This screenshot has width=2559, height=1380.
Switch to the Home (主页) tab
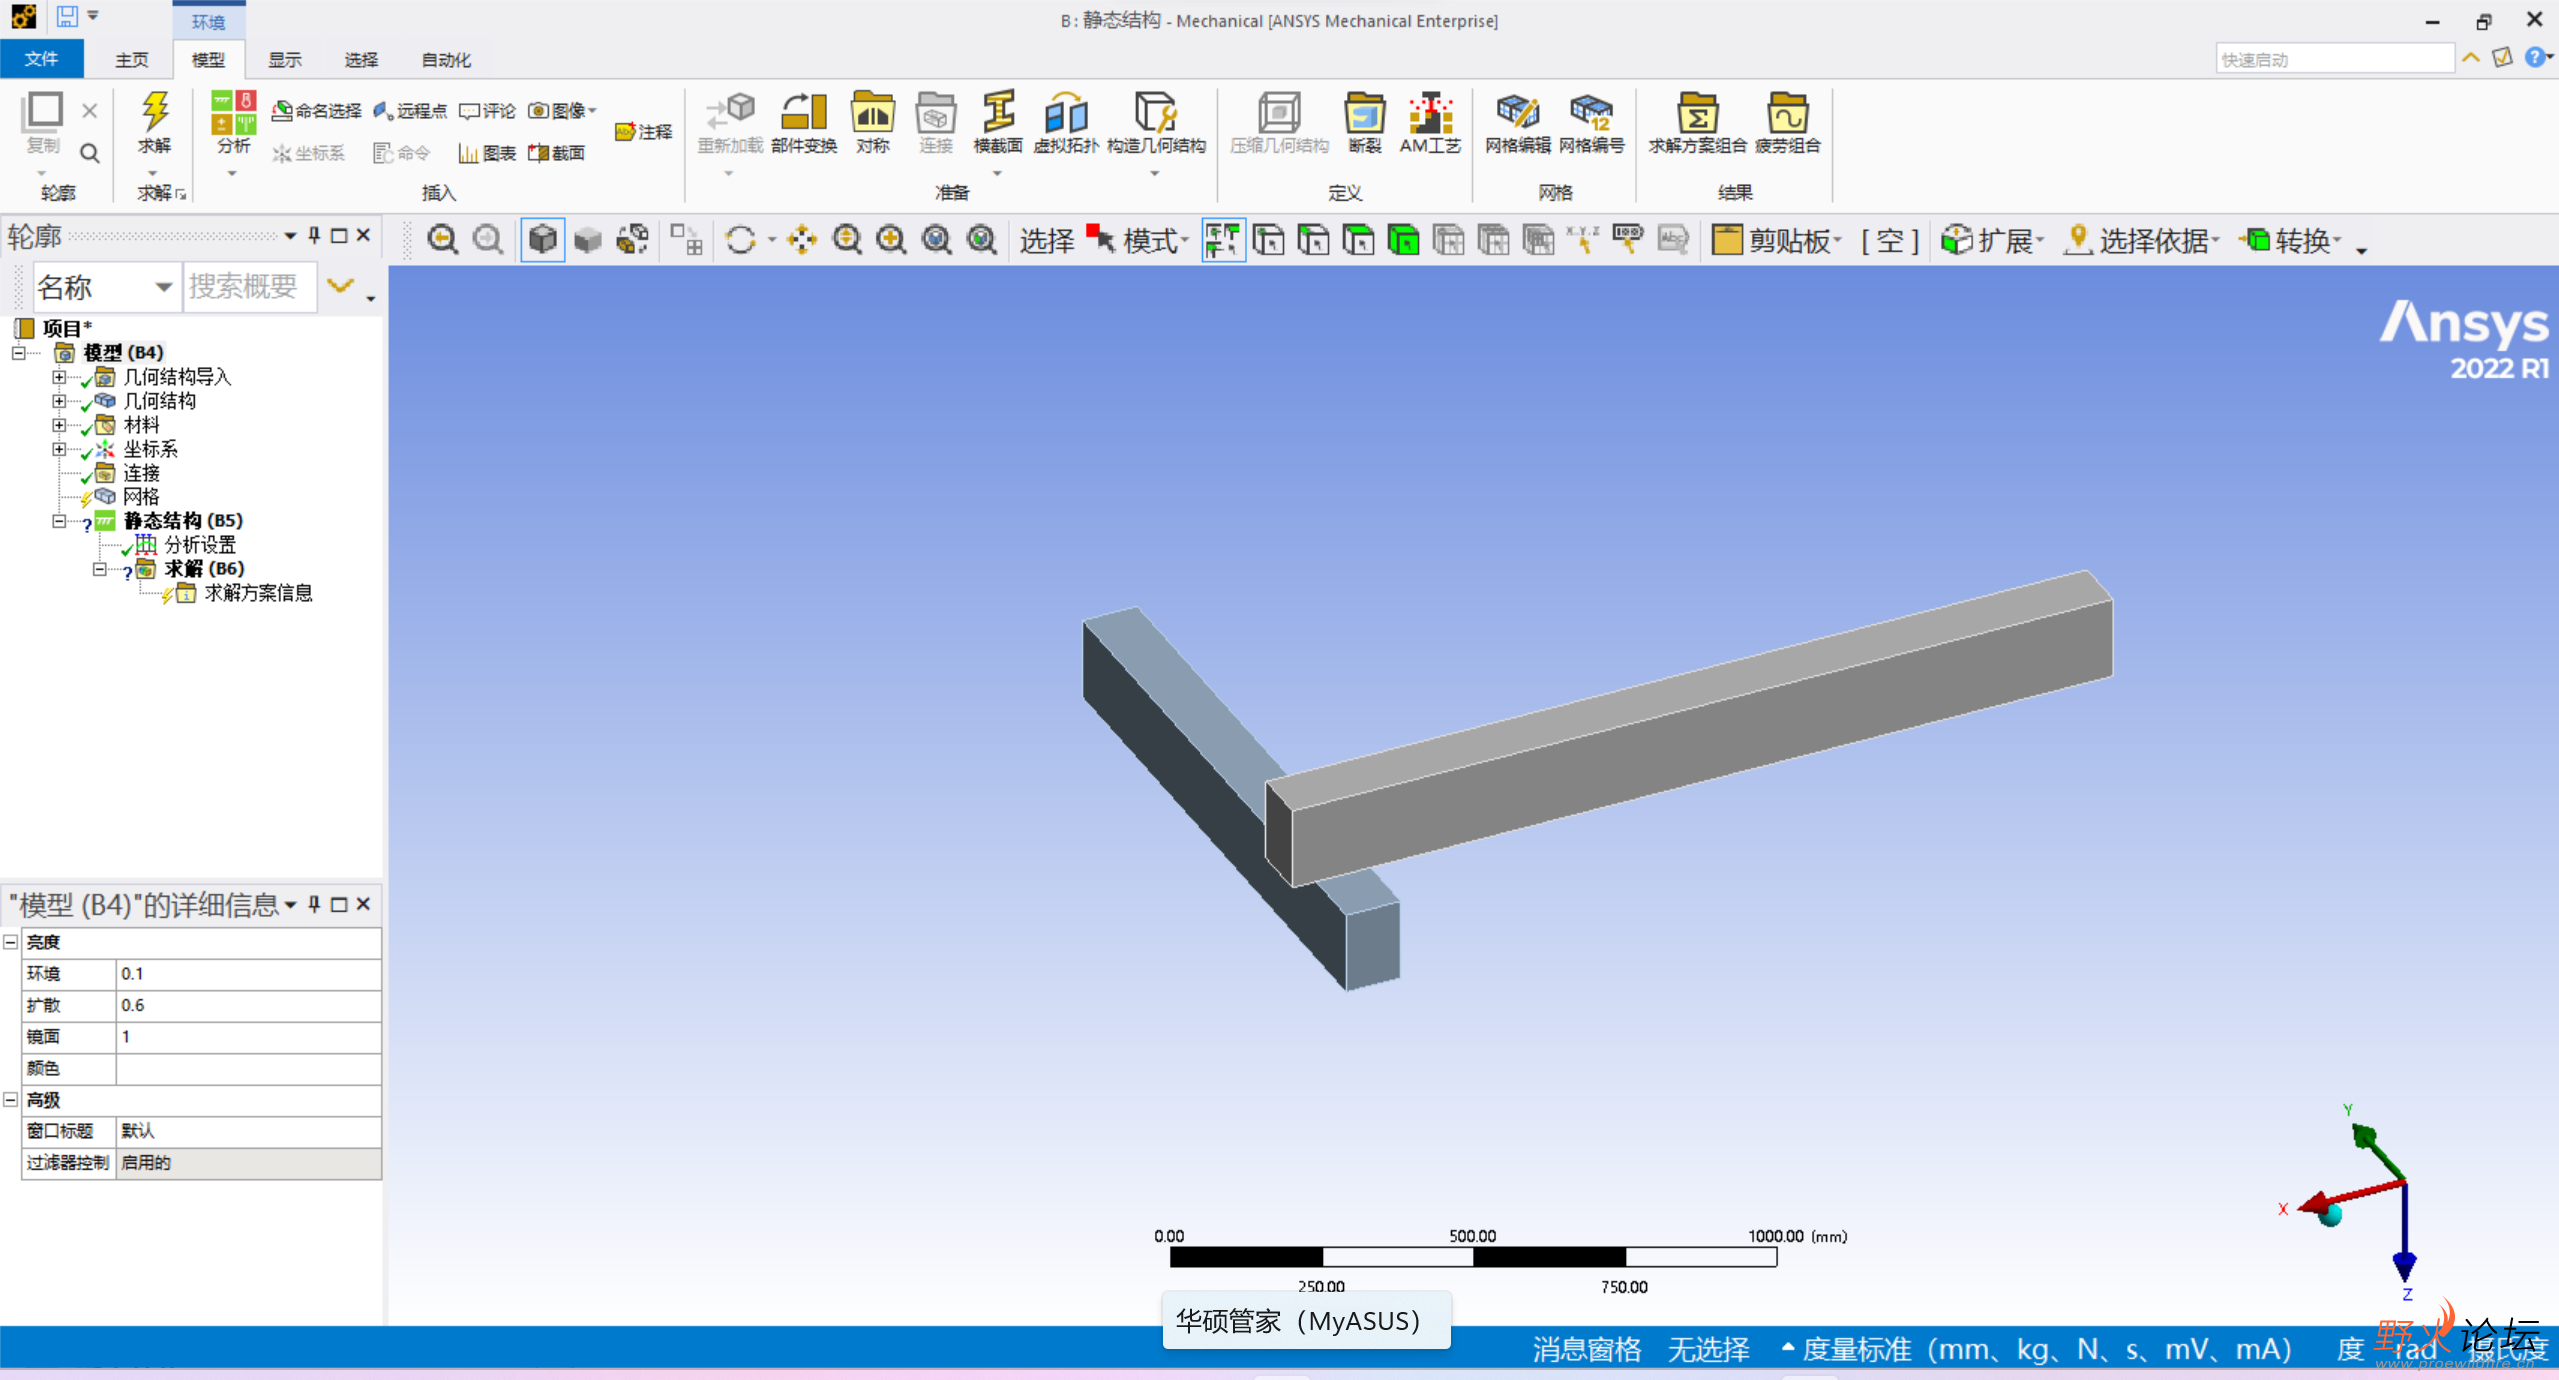pos(131,60)
